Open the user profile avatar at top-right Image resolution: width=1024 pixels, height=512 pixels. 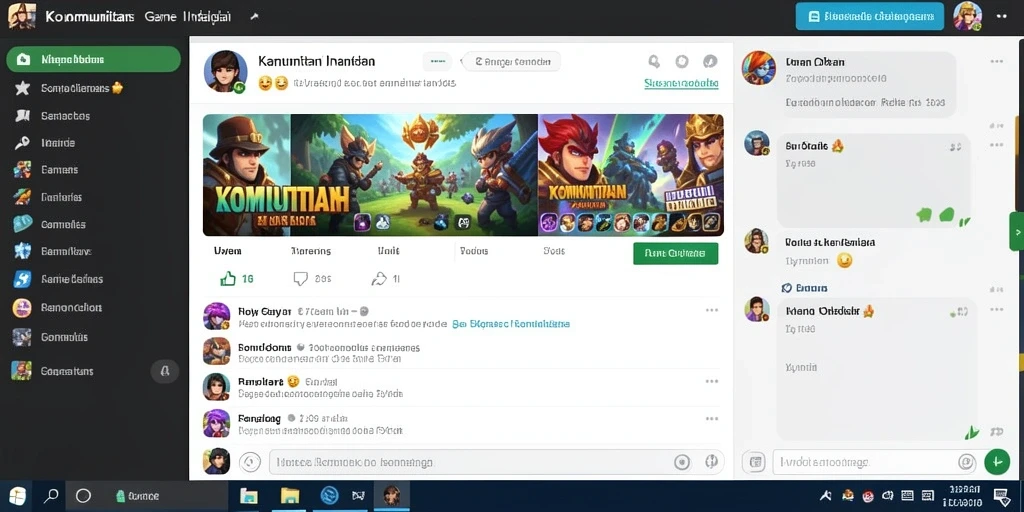point(967,16)
